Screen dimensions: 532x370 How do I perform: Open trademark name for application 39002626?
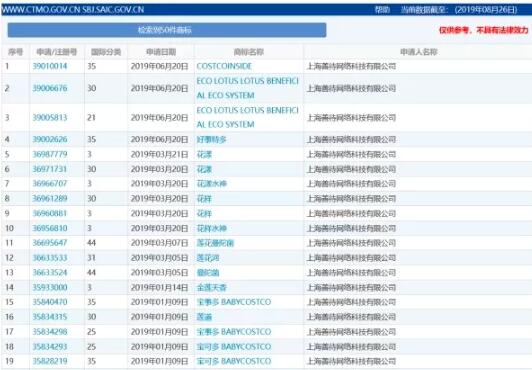pos(211,139)
